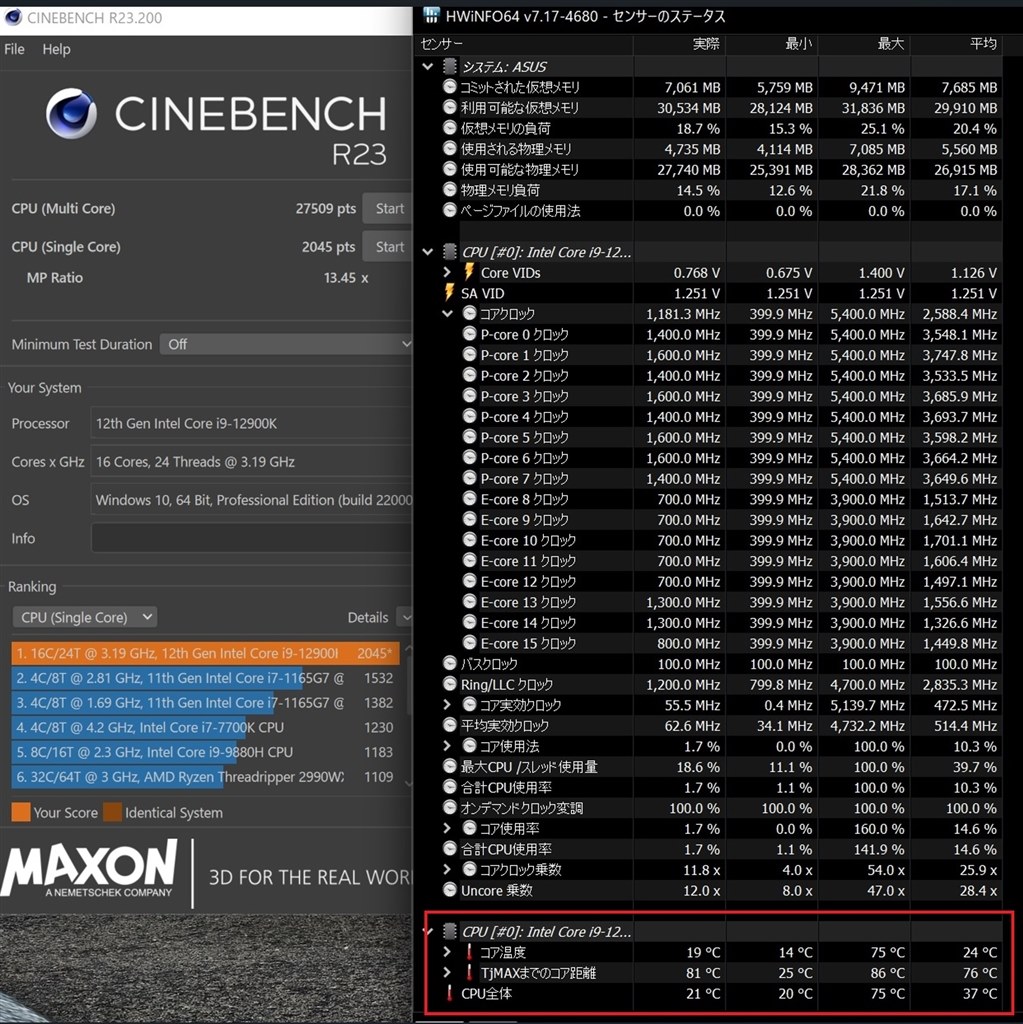Screen dimensions: 1023x1024
Task: Open the ranking Details dropdown
Action: 405,617
